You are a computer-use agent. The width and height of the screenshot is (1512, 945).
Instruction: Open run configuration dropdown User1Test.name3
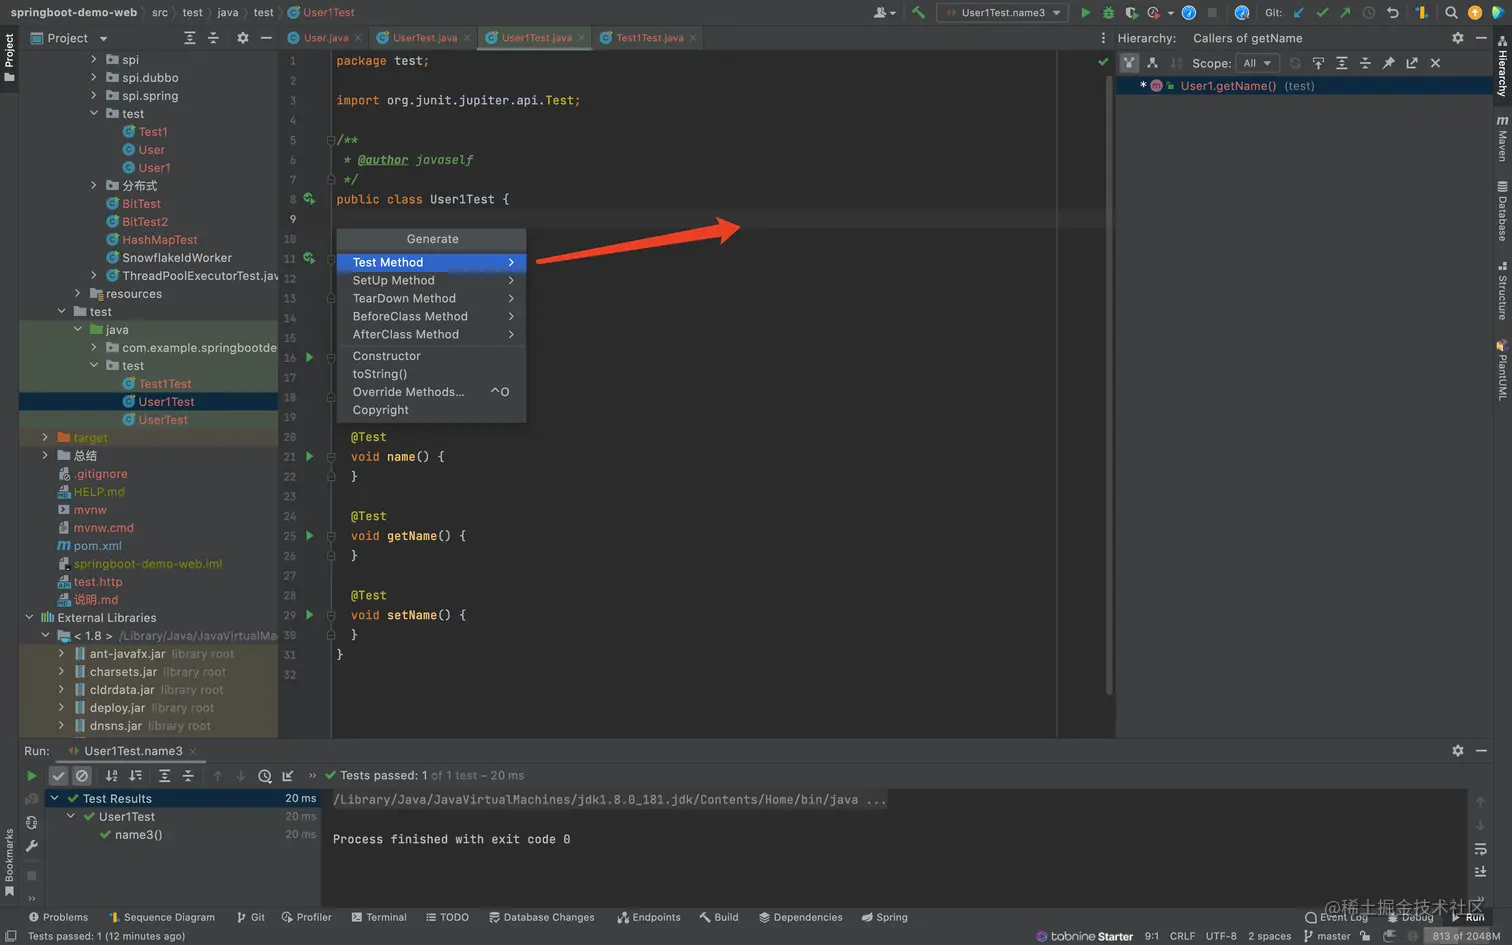click(1003, 13)
